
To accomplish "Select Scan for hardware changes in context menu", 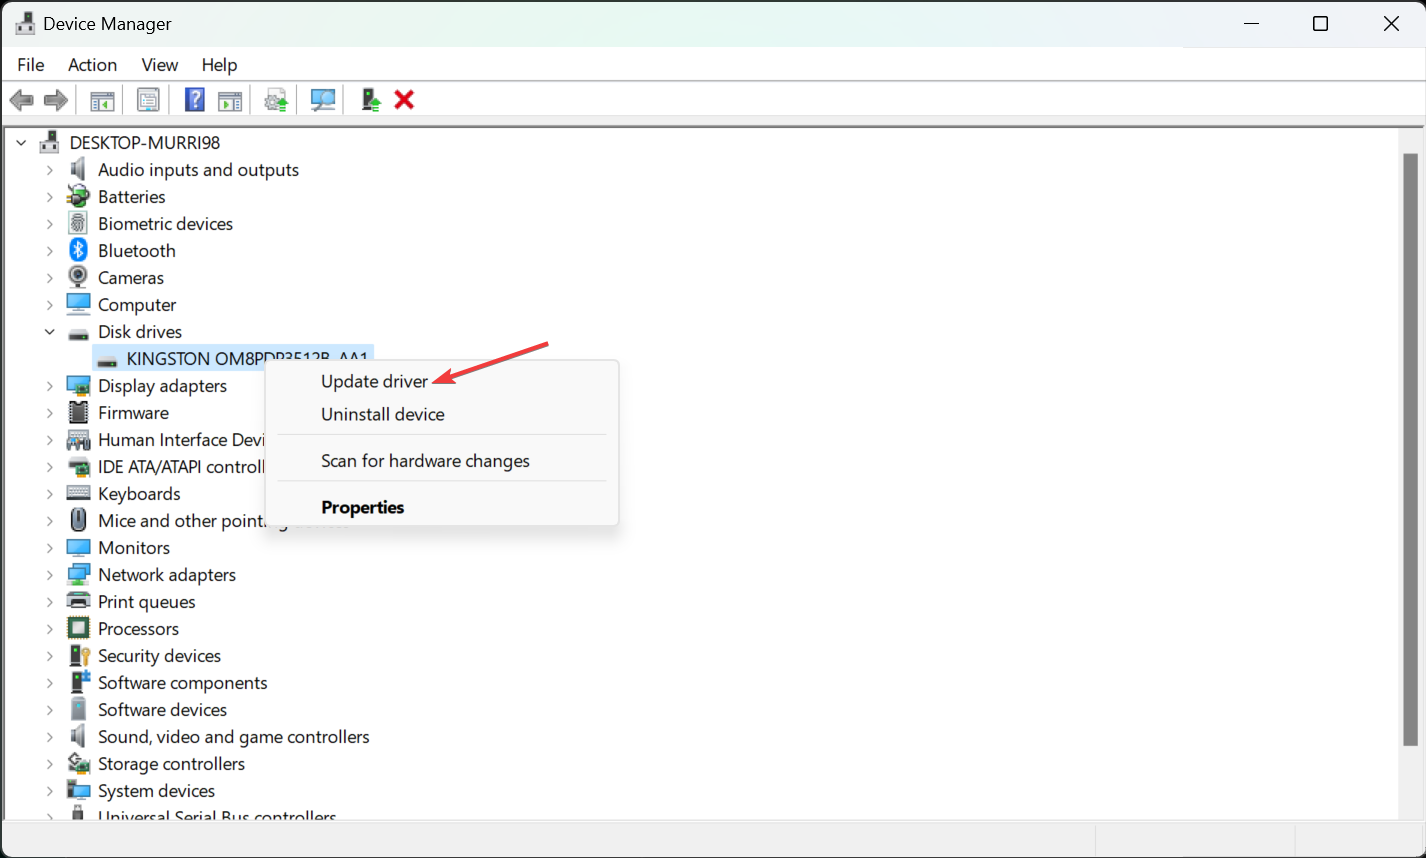I will [425, 461].
